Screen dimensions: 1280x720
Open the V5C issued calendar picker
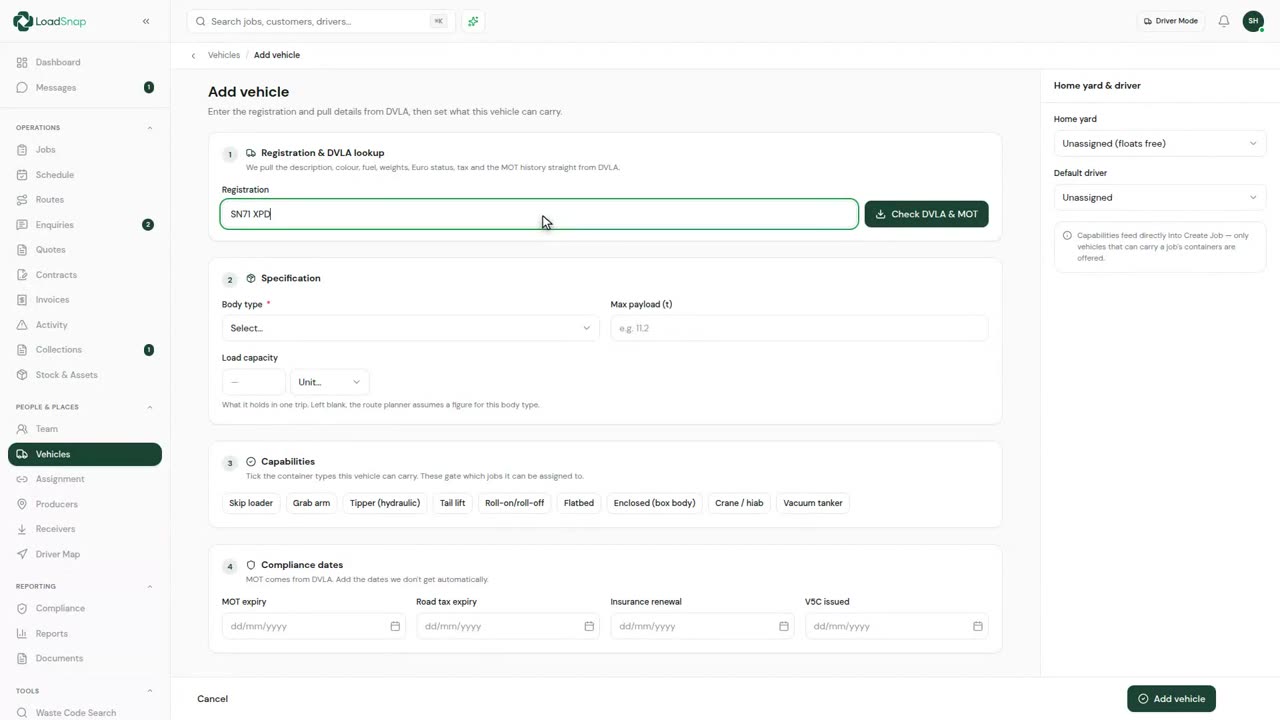(x=977, y=626)
